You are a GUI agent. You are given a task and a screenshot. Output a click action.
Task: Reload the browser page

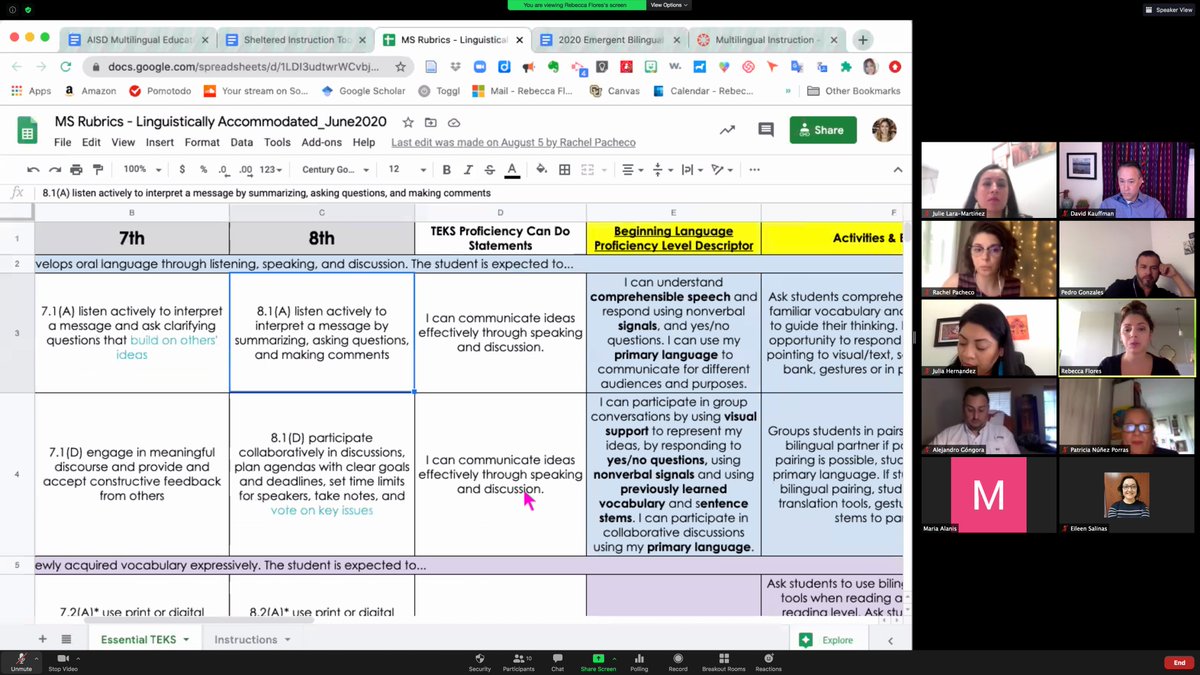click(65, 67)
